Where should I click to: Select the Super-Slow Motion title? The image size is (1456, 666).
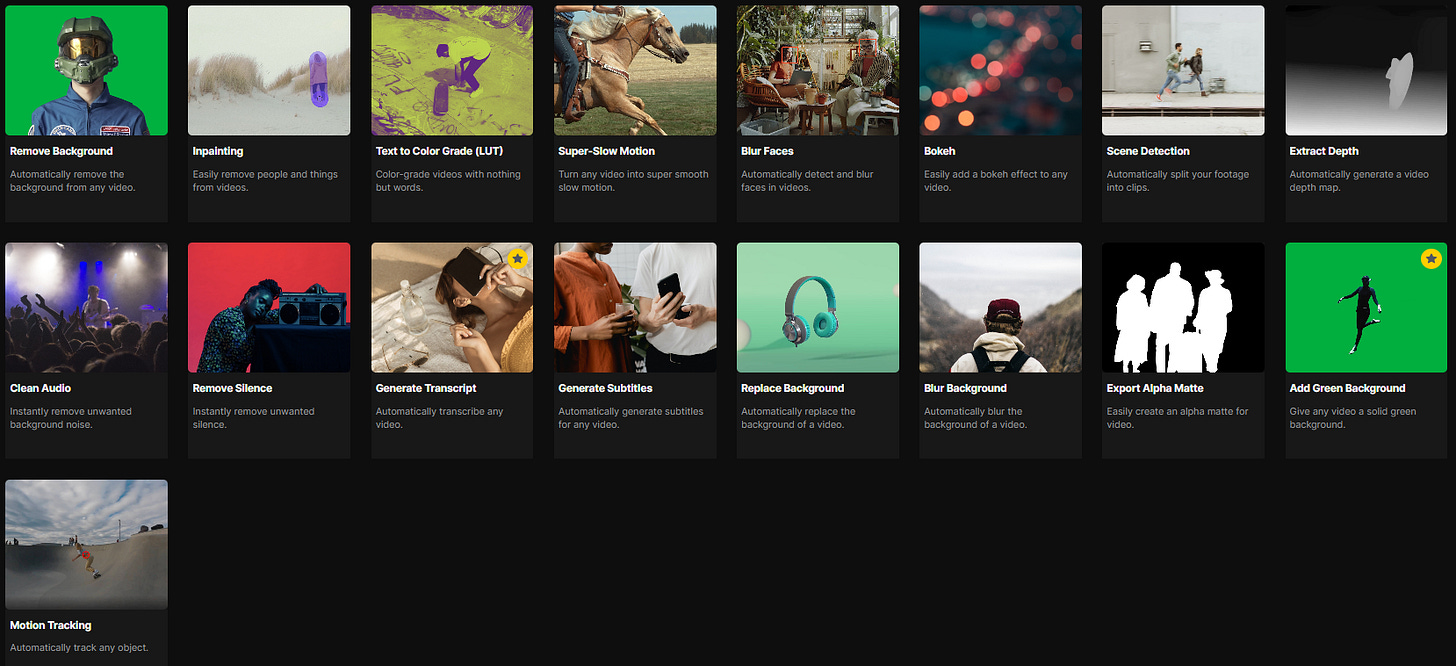click(x=607, y=151)
